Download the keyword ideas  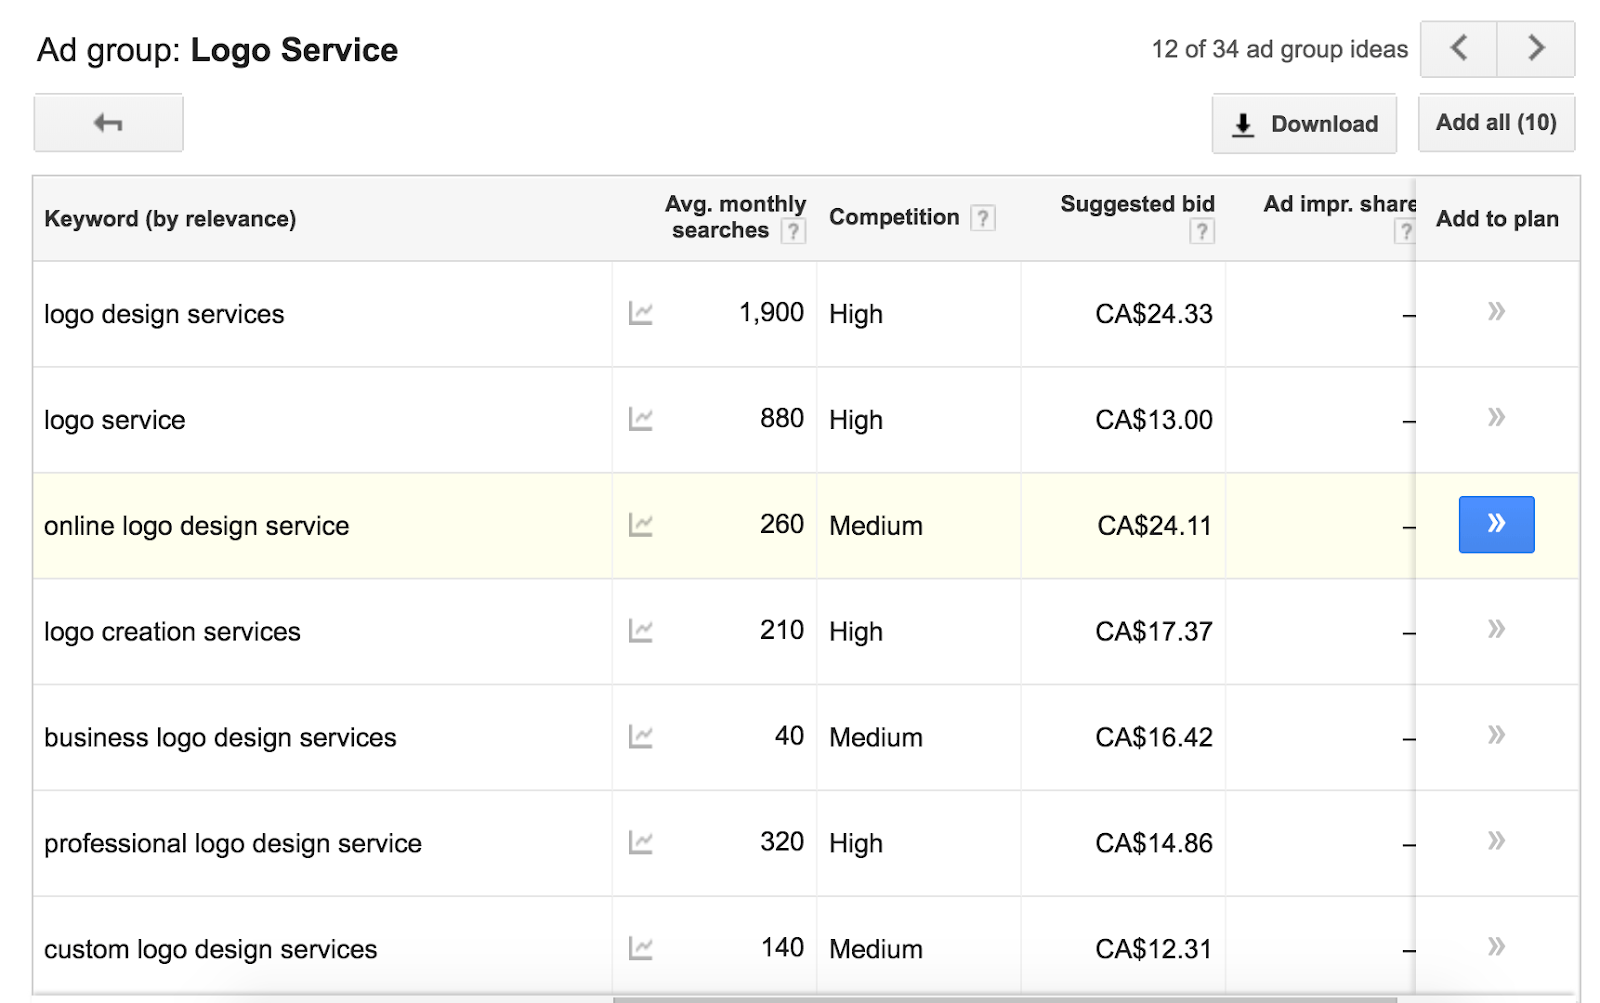[1304, 124]
